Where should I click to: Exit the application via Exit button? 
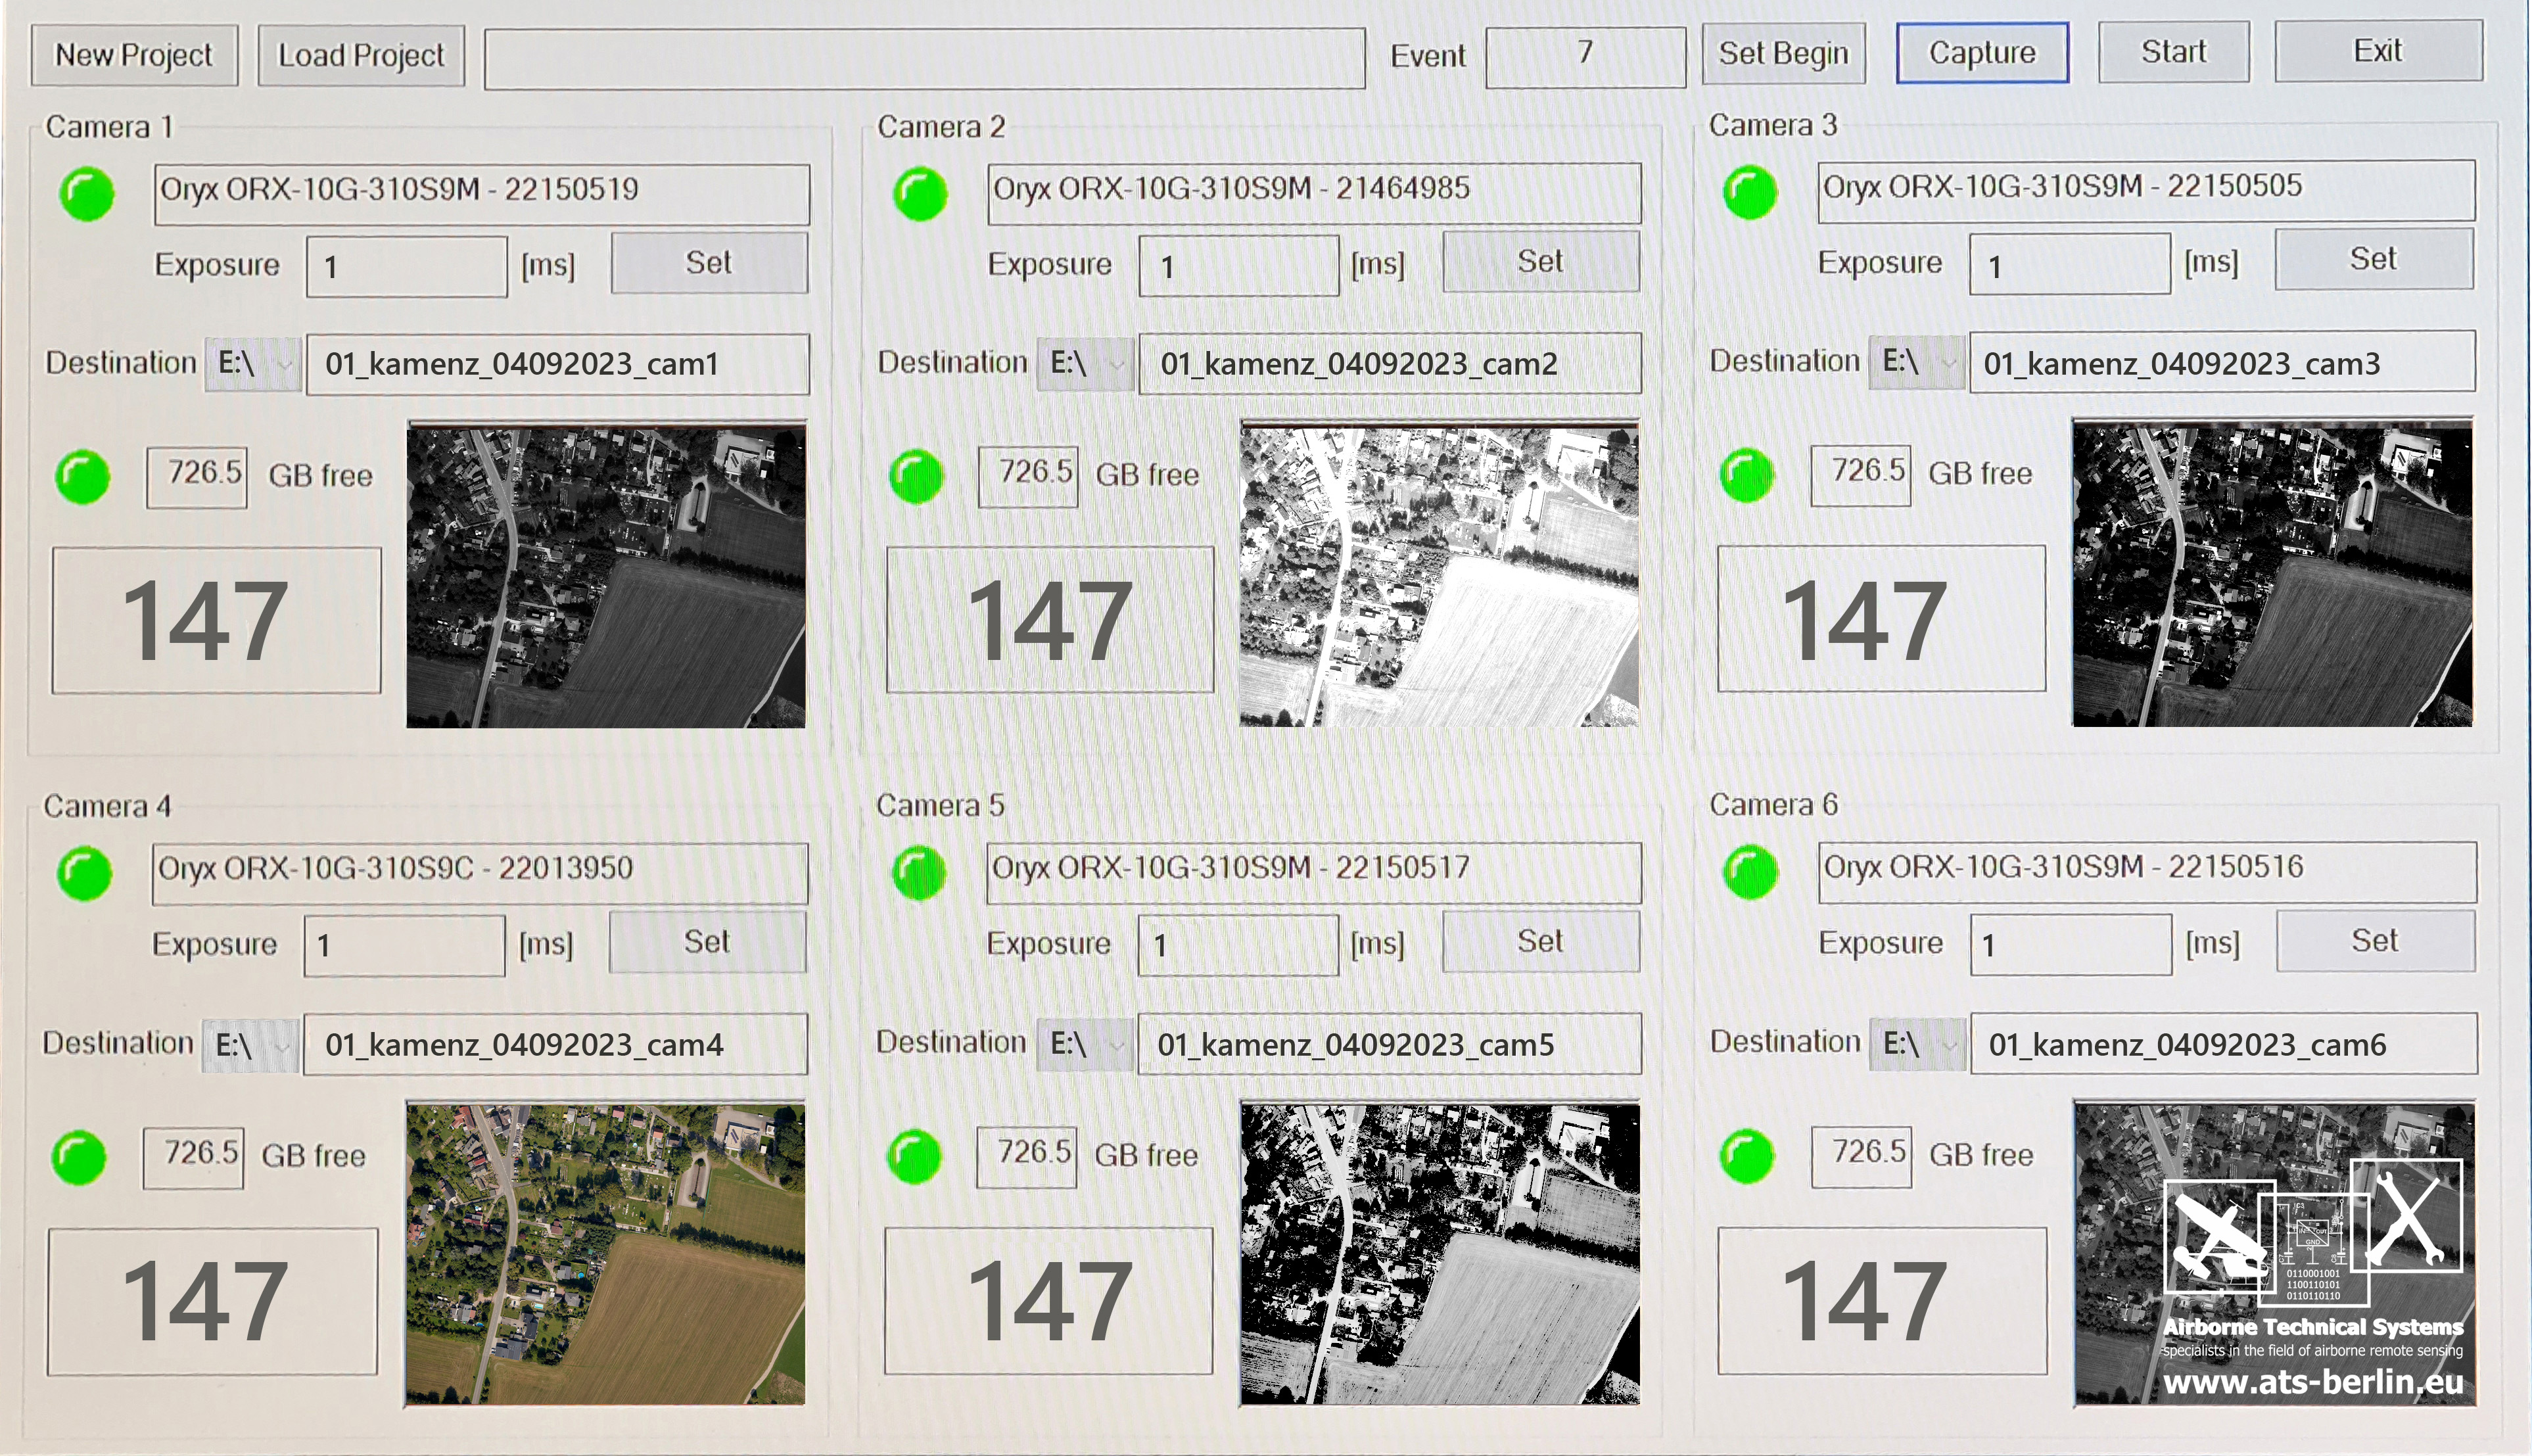click(2378, 51)
